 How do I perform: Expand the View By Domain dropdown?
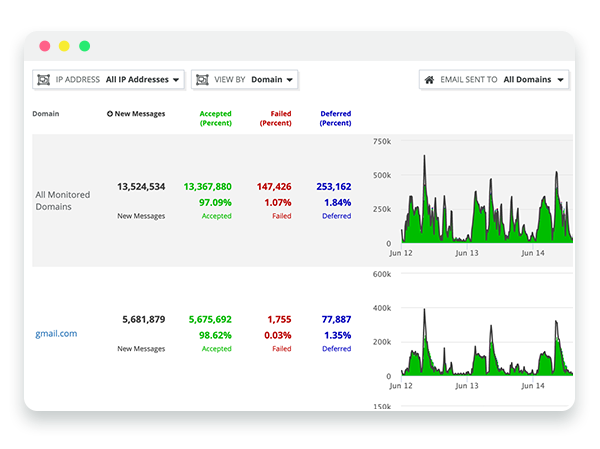272,79
